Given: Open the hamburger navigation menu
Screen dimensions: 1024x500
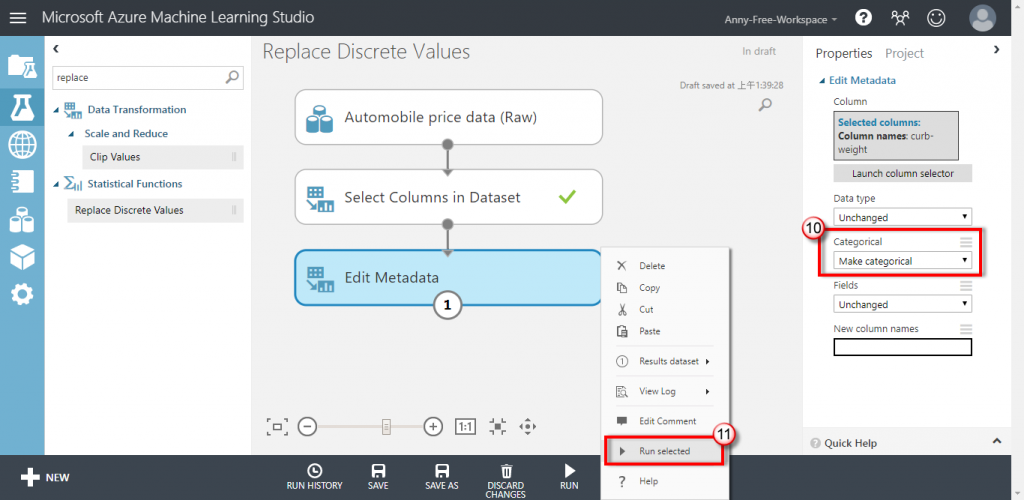Looking at the screenshot, I should pos(18,18).
